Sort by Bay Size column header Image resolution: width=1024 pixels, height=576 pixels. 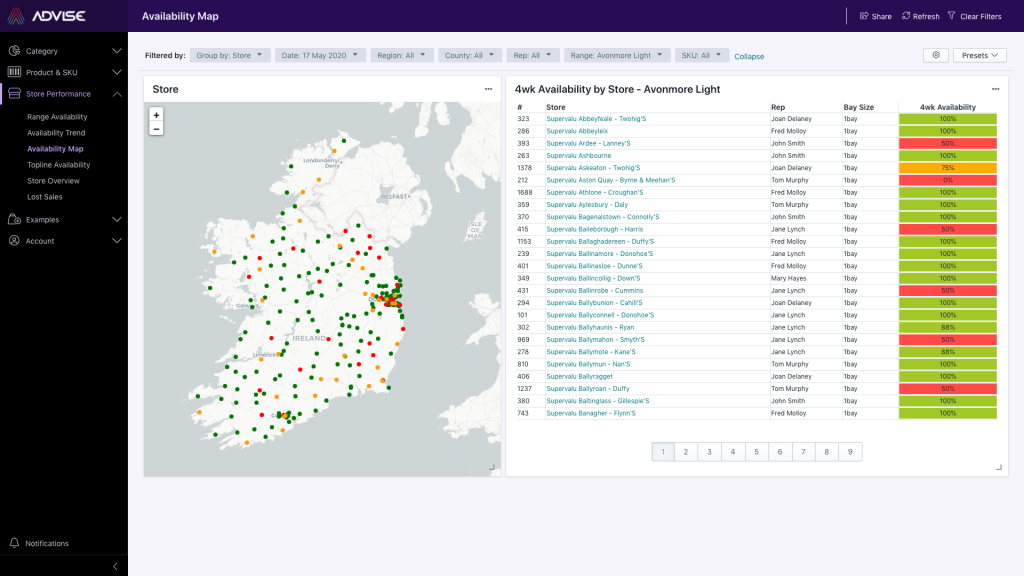(858, 107)
